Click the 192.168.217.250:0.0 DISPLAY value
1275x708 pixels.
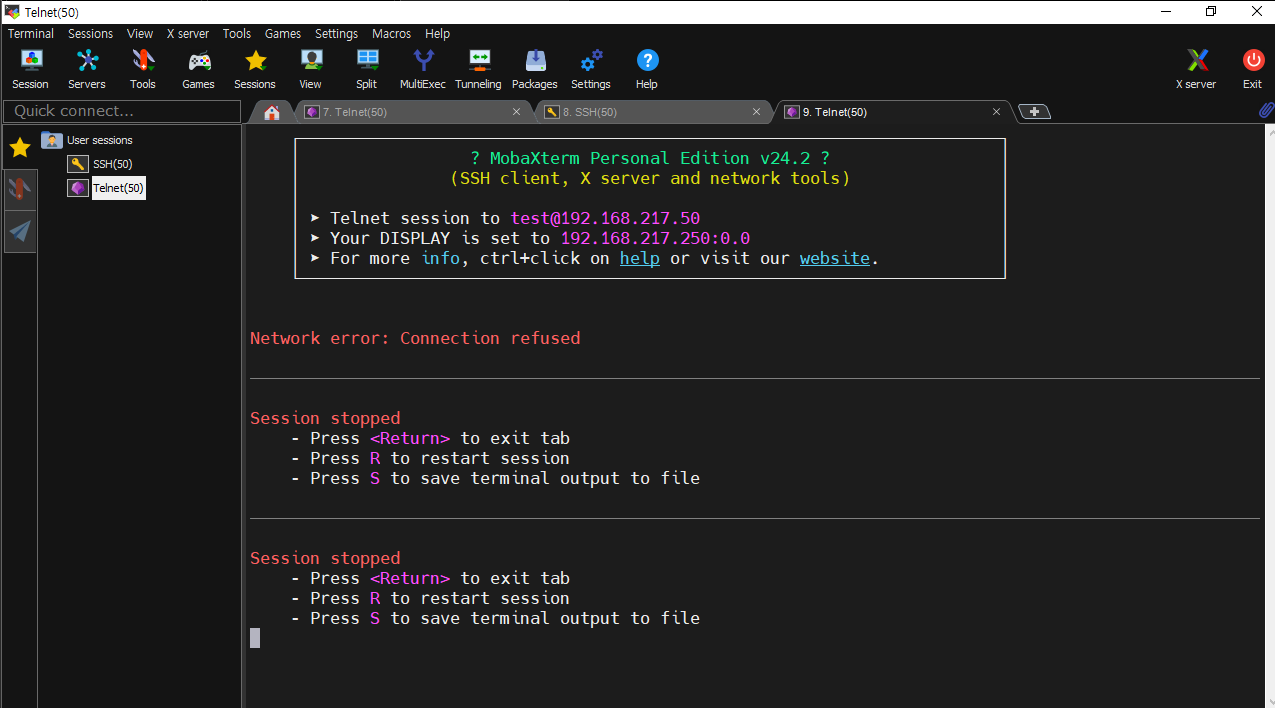655,238
